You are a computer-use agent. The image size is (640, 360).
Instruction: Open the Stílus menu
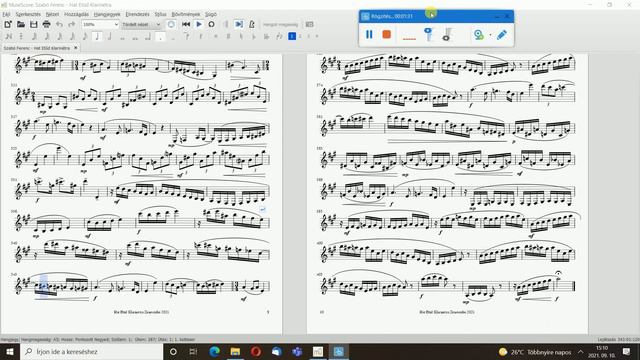[x=160, y=14]
